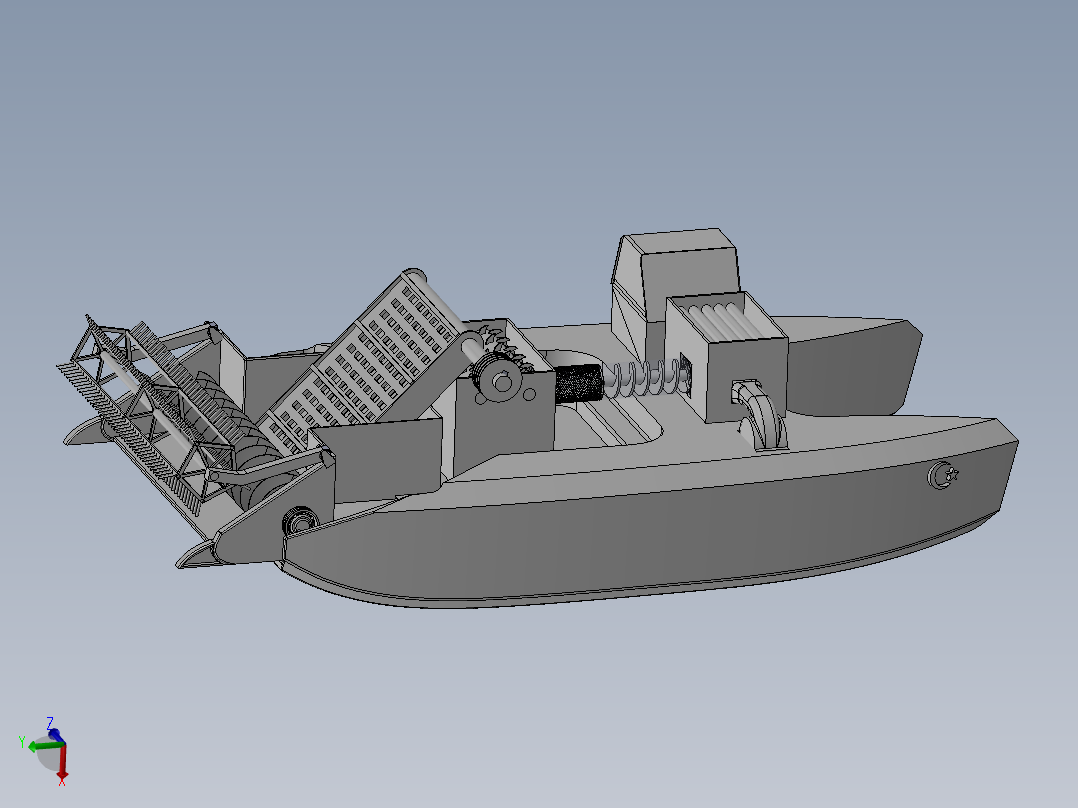This screenshot has height=808, width=1078.
Task: Click the red X axis arrow of triad
Action: [62, 763]
